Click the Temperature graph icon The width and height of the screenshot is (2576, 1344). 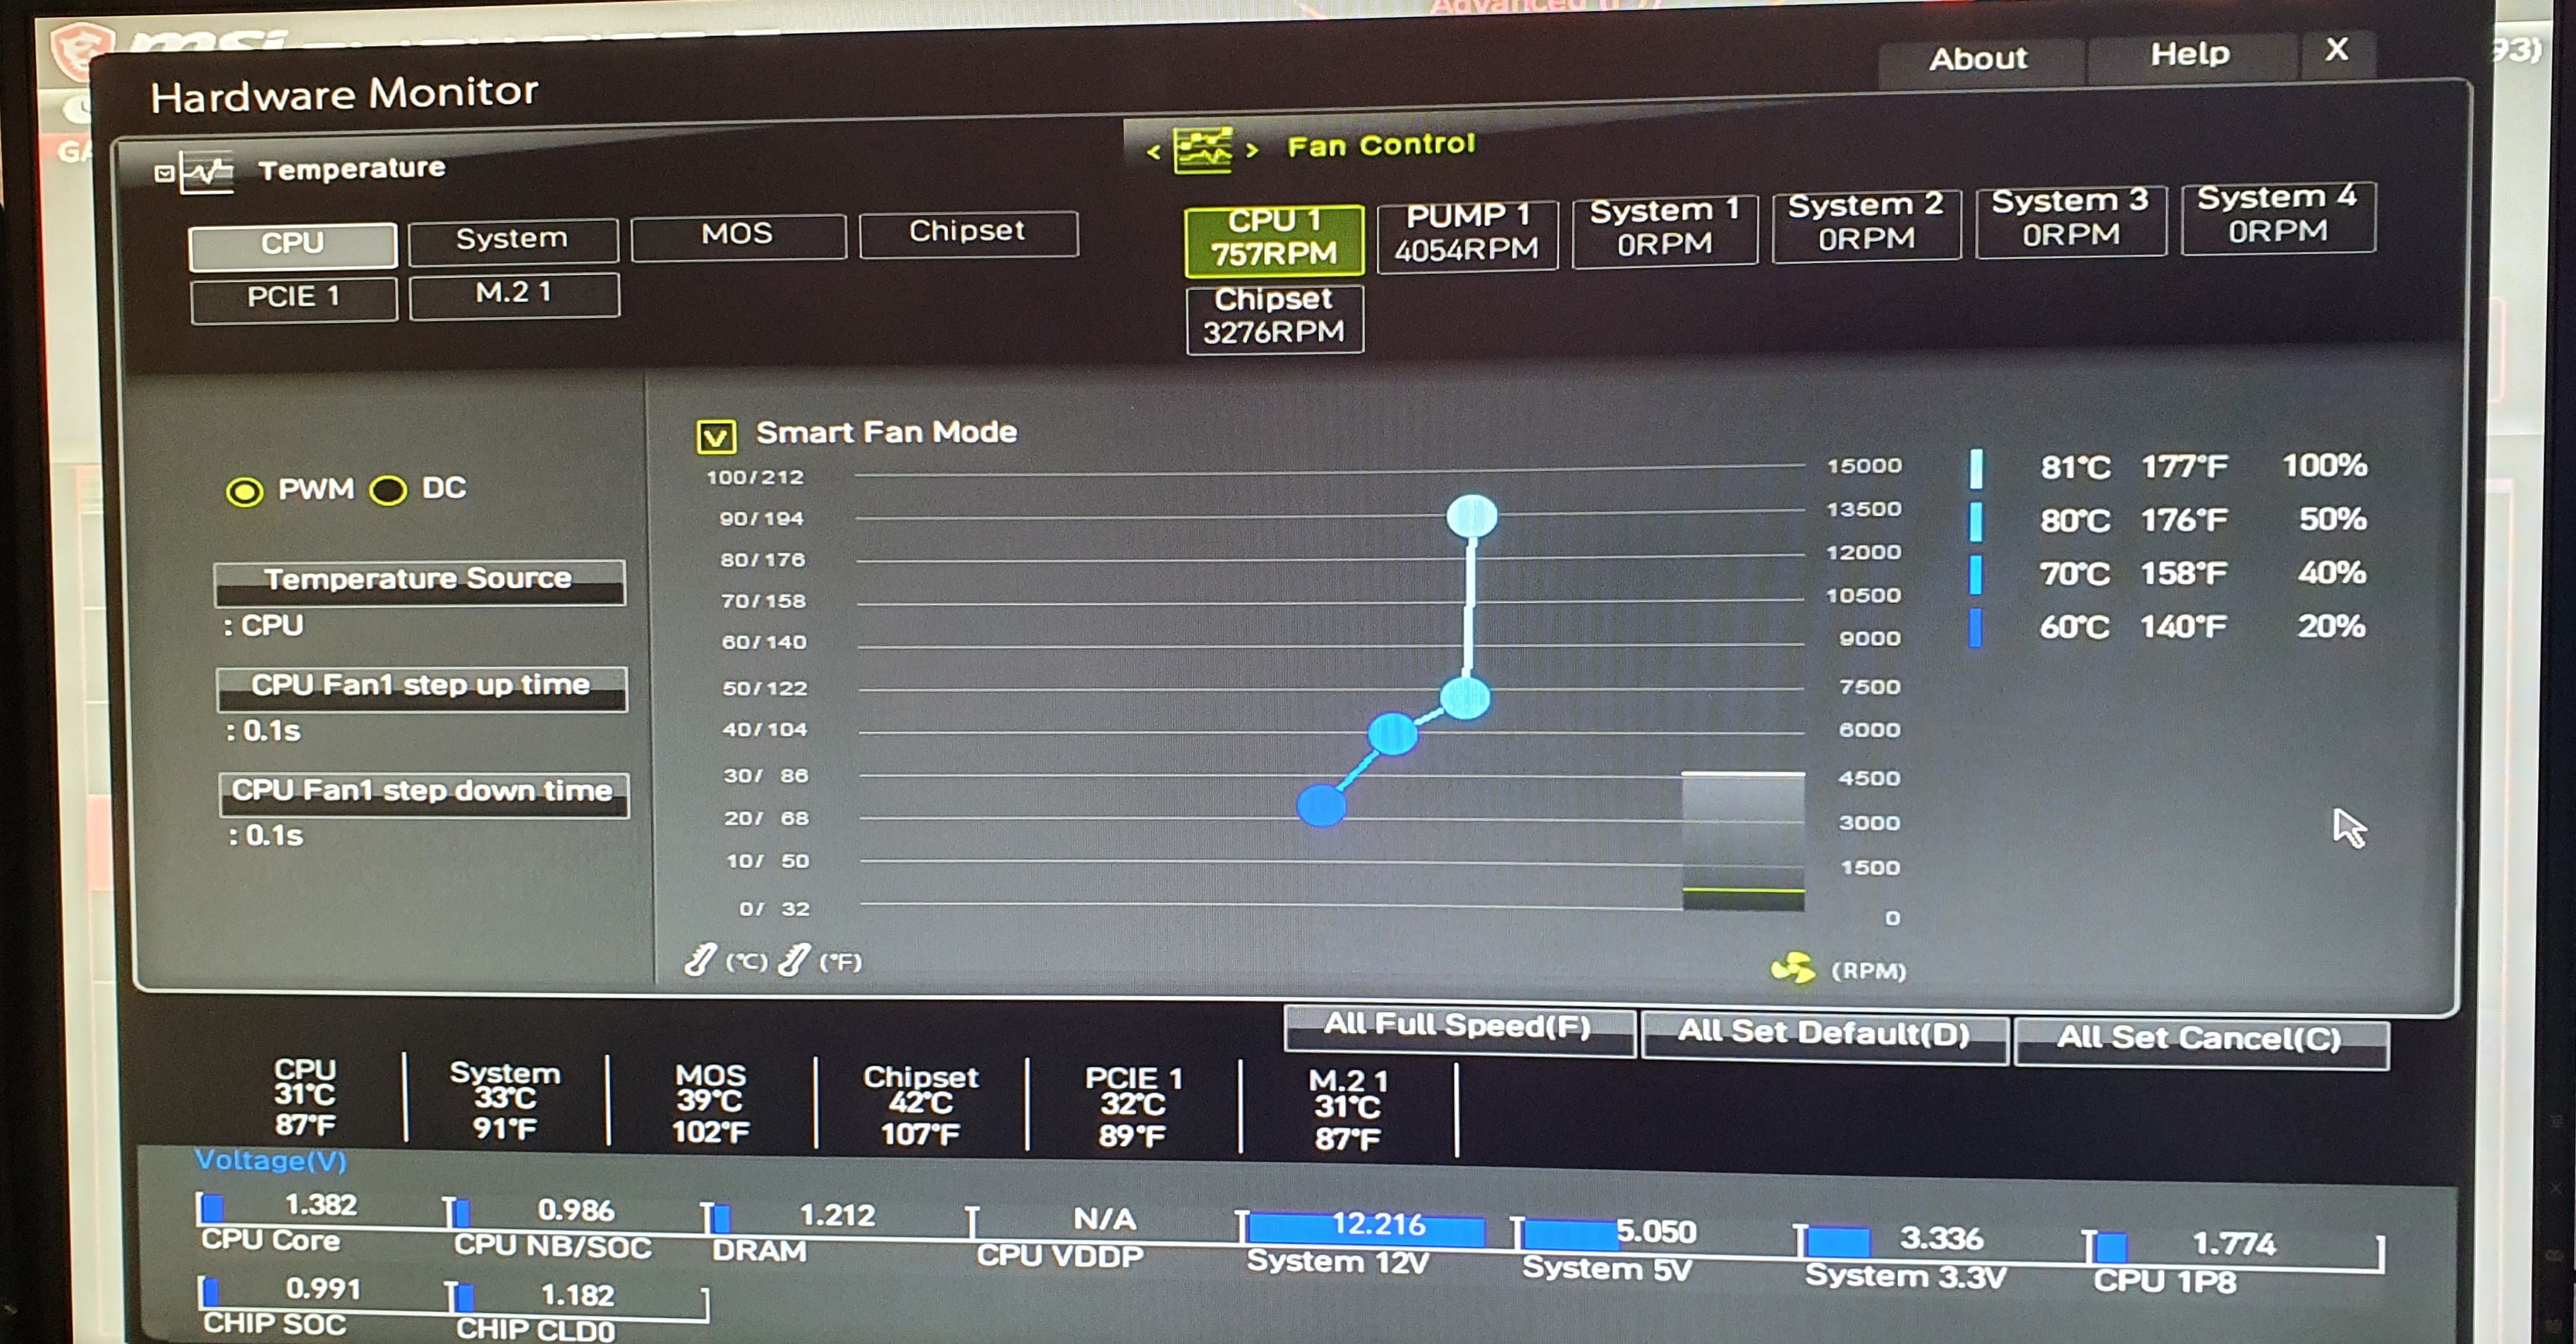(x=207, y=172)
